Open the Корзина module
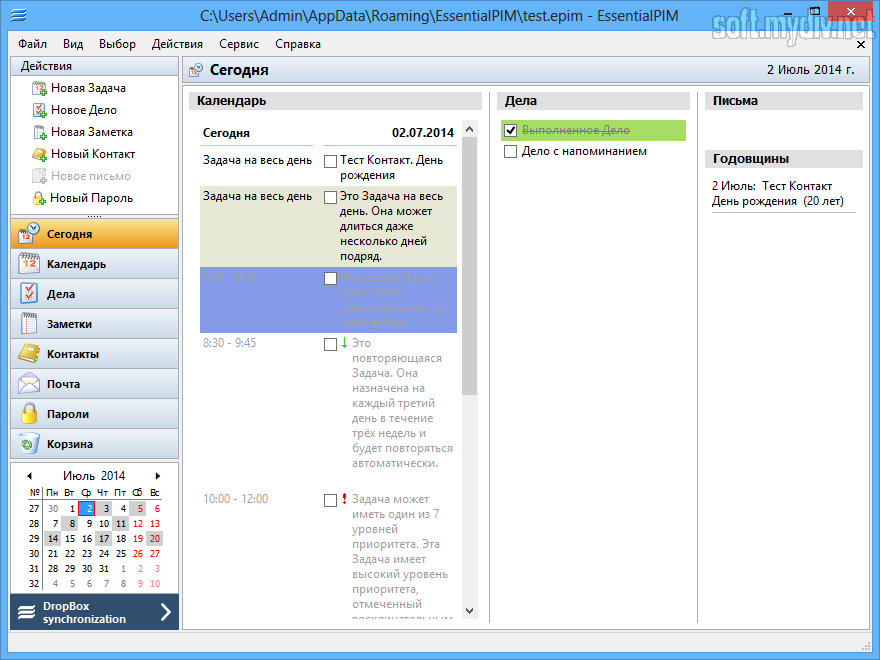Viewport: 880px width, 660px height. (94, 444)
